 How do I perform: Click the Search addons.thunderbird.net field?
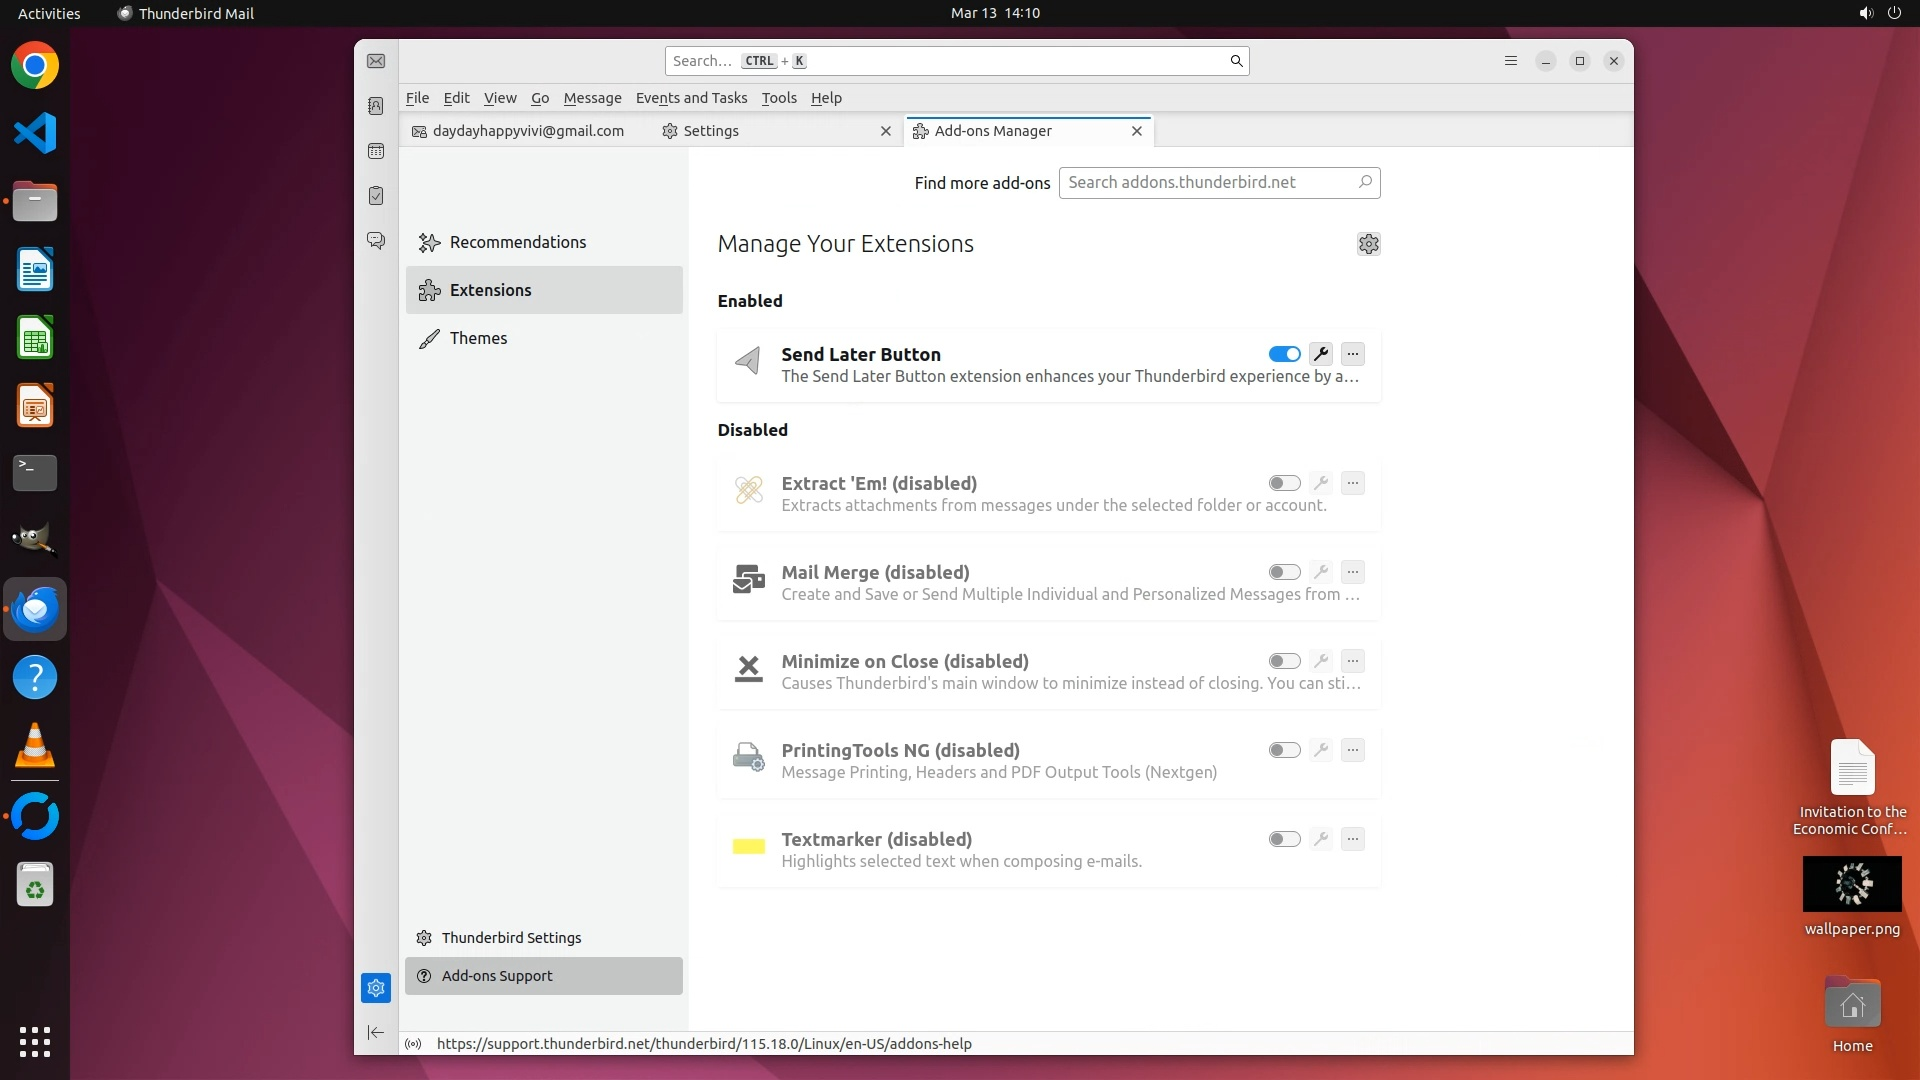tap(1208, 183)
